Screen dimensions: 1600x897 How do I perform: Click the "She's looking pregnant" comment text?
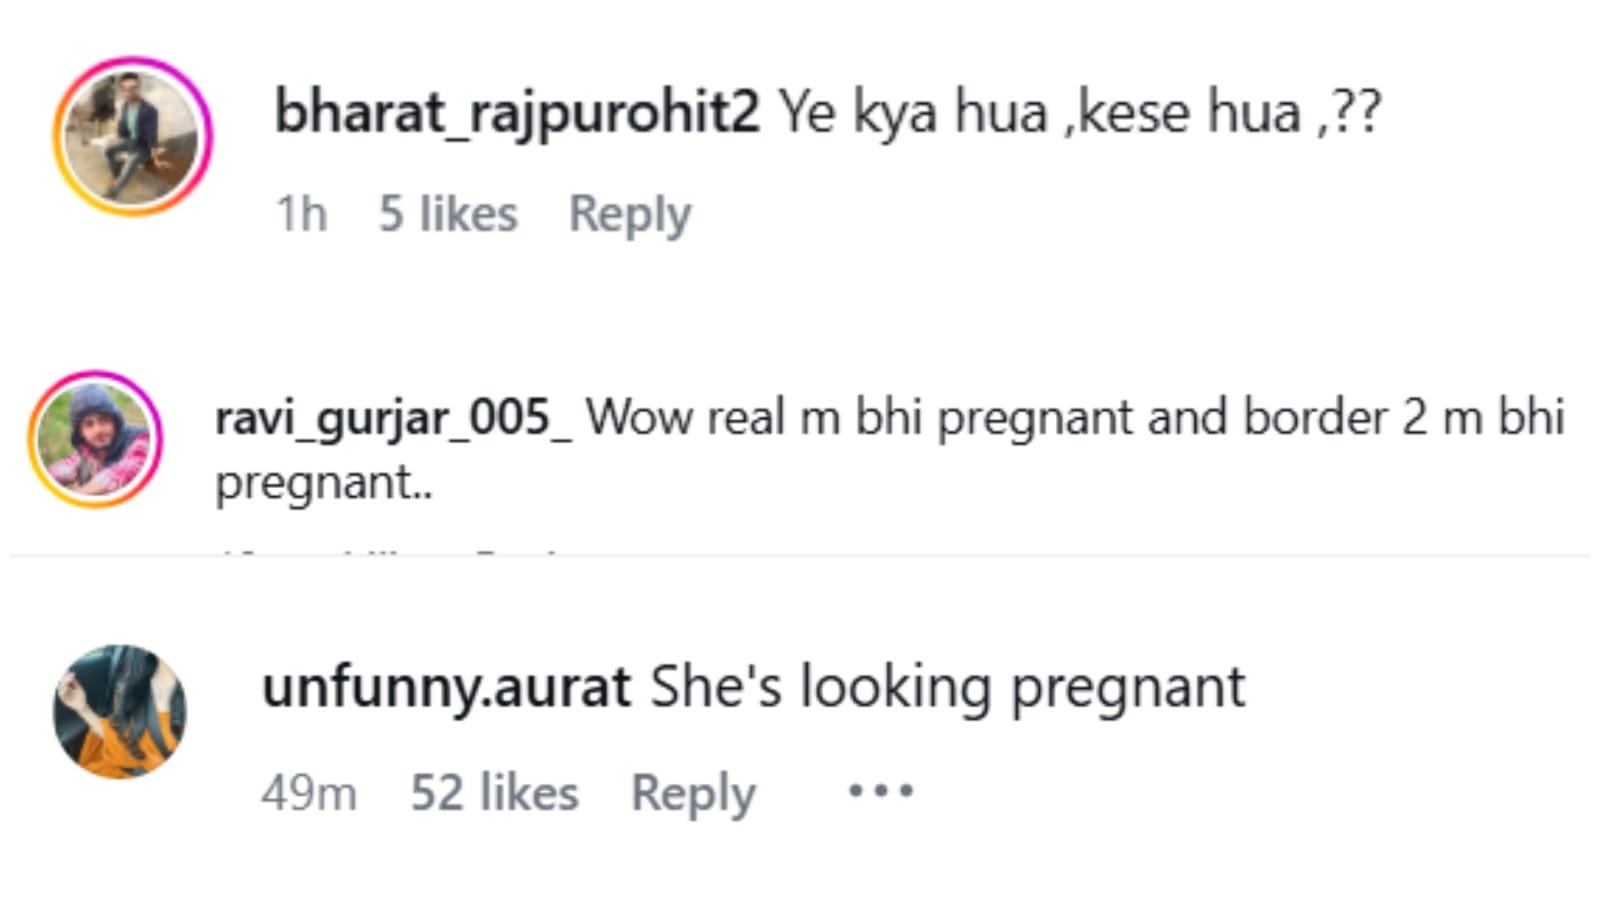pyautogui.click(x=947, y=687)
